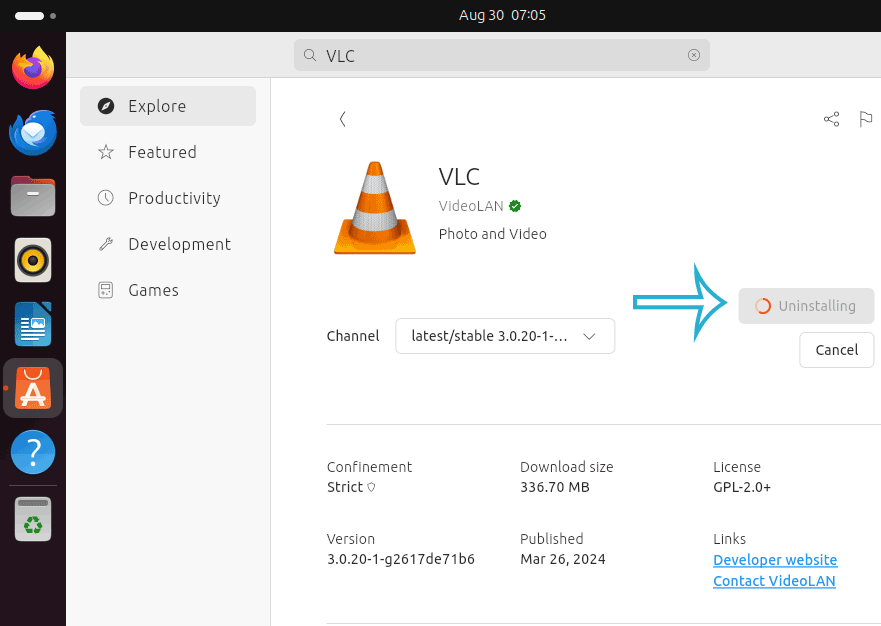Viewport: 881px width, 626px height.
Task: Click the App Center dock icon
Action: tap(33, 388)
